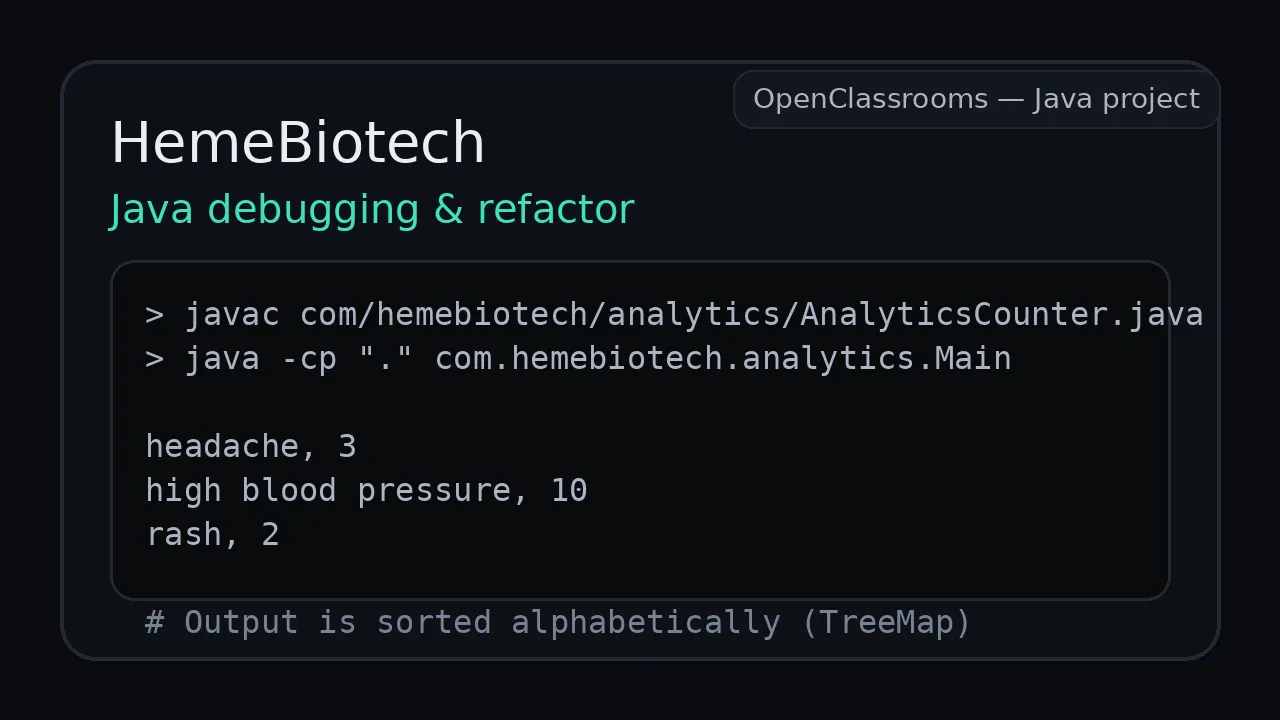The height and width of the screenshot is (720, 1280).
Task: Click the count 10 value
Action: [569, 490]
